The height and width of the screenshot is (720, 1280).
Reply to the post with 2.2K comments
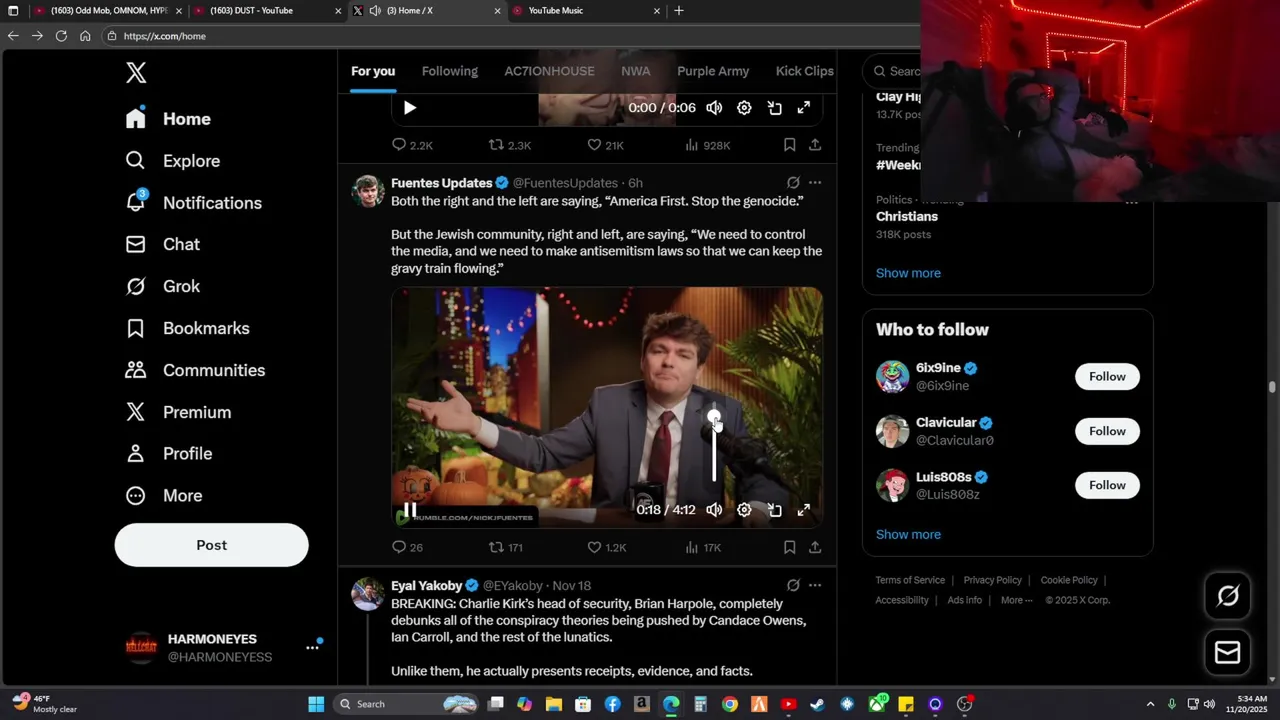click(412, 145)
